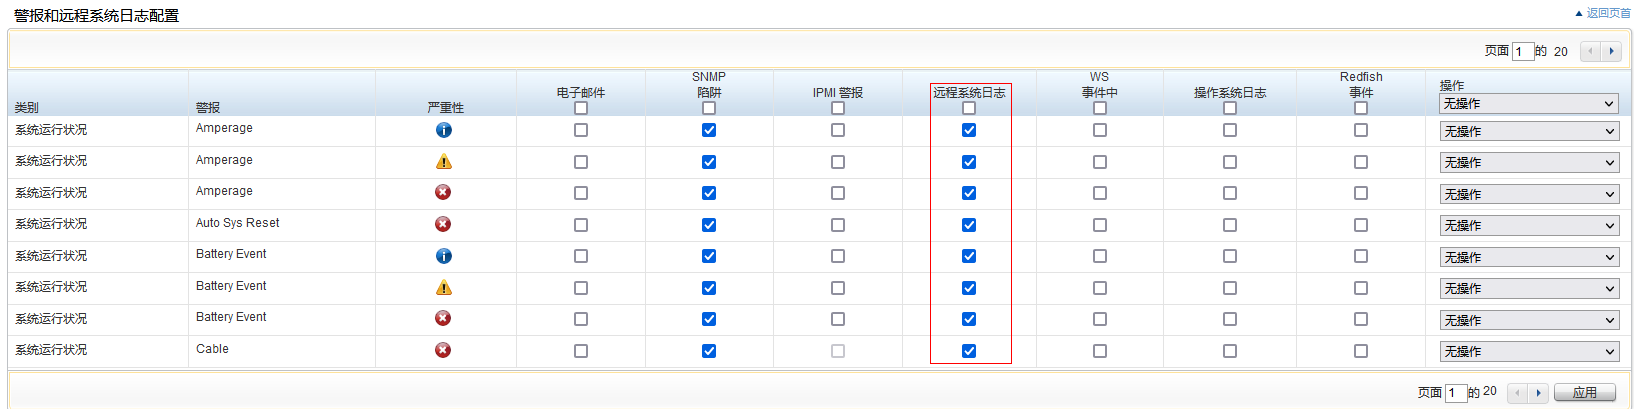Enable Redfish event for Cable row

(1361, 351)
